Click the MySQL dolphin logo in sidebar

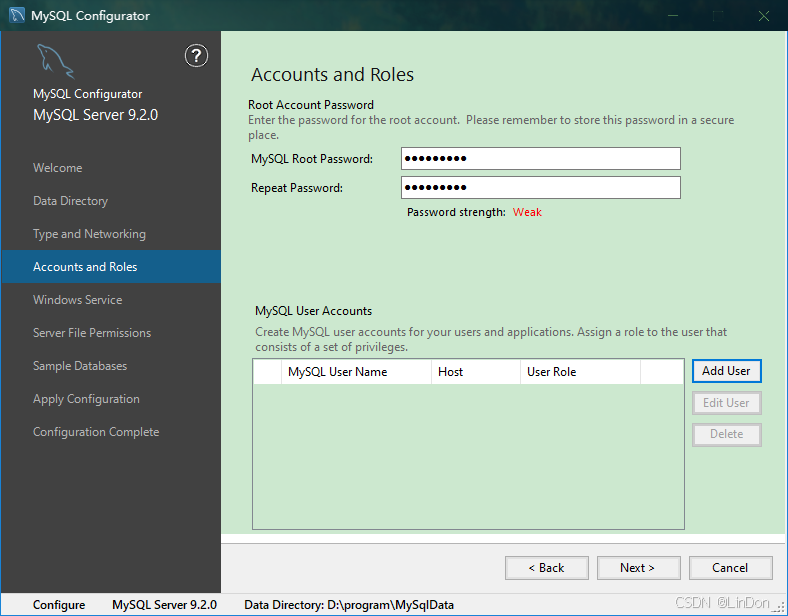(55, 61)
